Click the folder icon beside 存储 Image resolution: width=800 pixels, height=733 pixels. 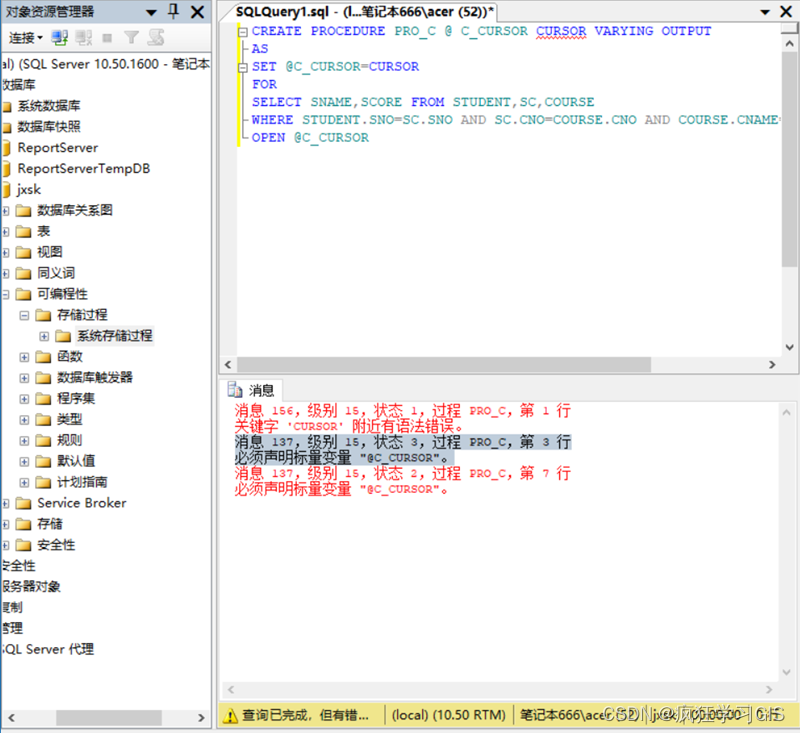coord(23,524)
